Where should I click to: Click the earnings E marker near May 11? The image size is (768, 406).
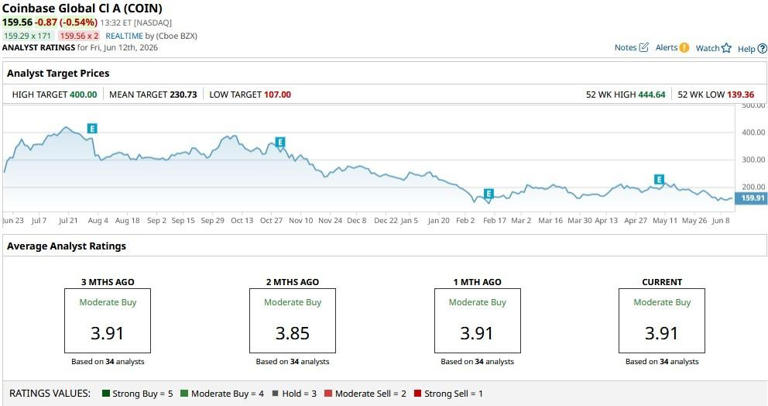659,179
